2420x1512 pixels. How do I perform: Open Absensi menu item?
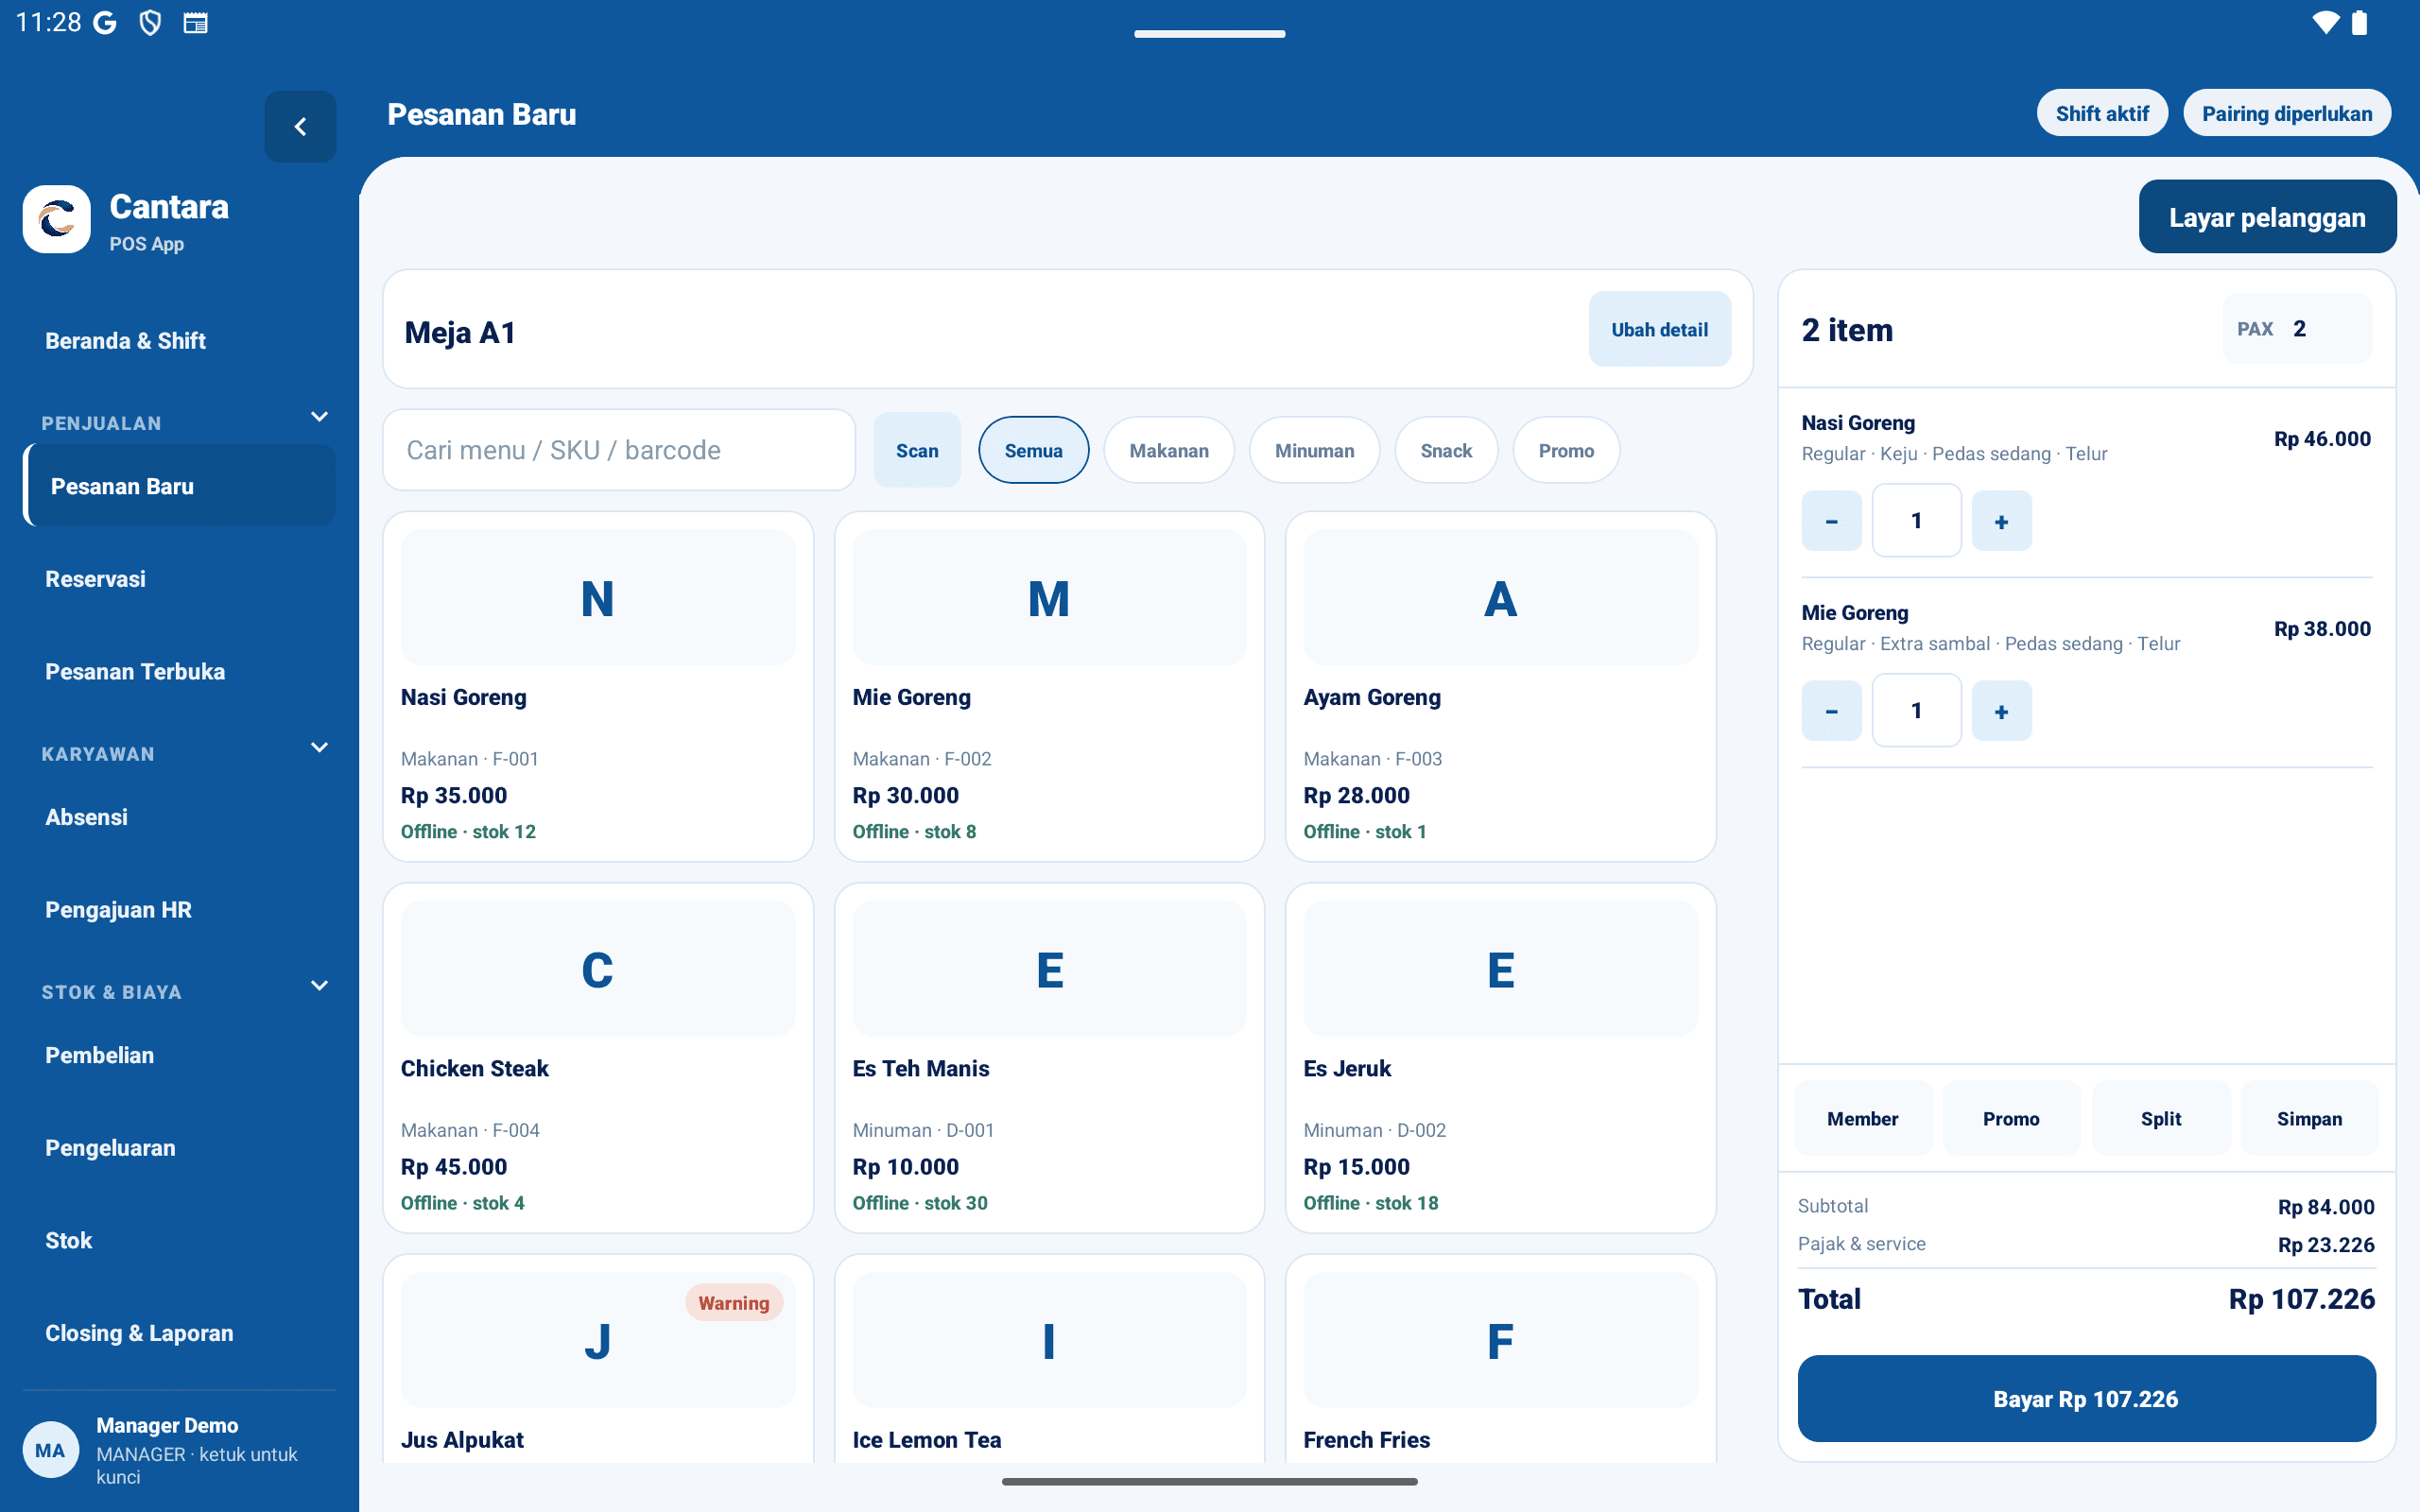(180, 817)
